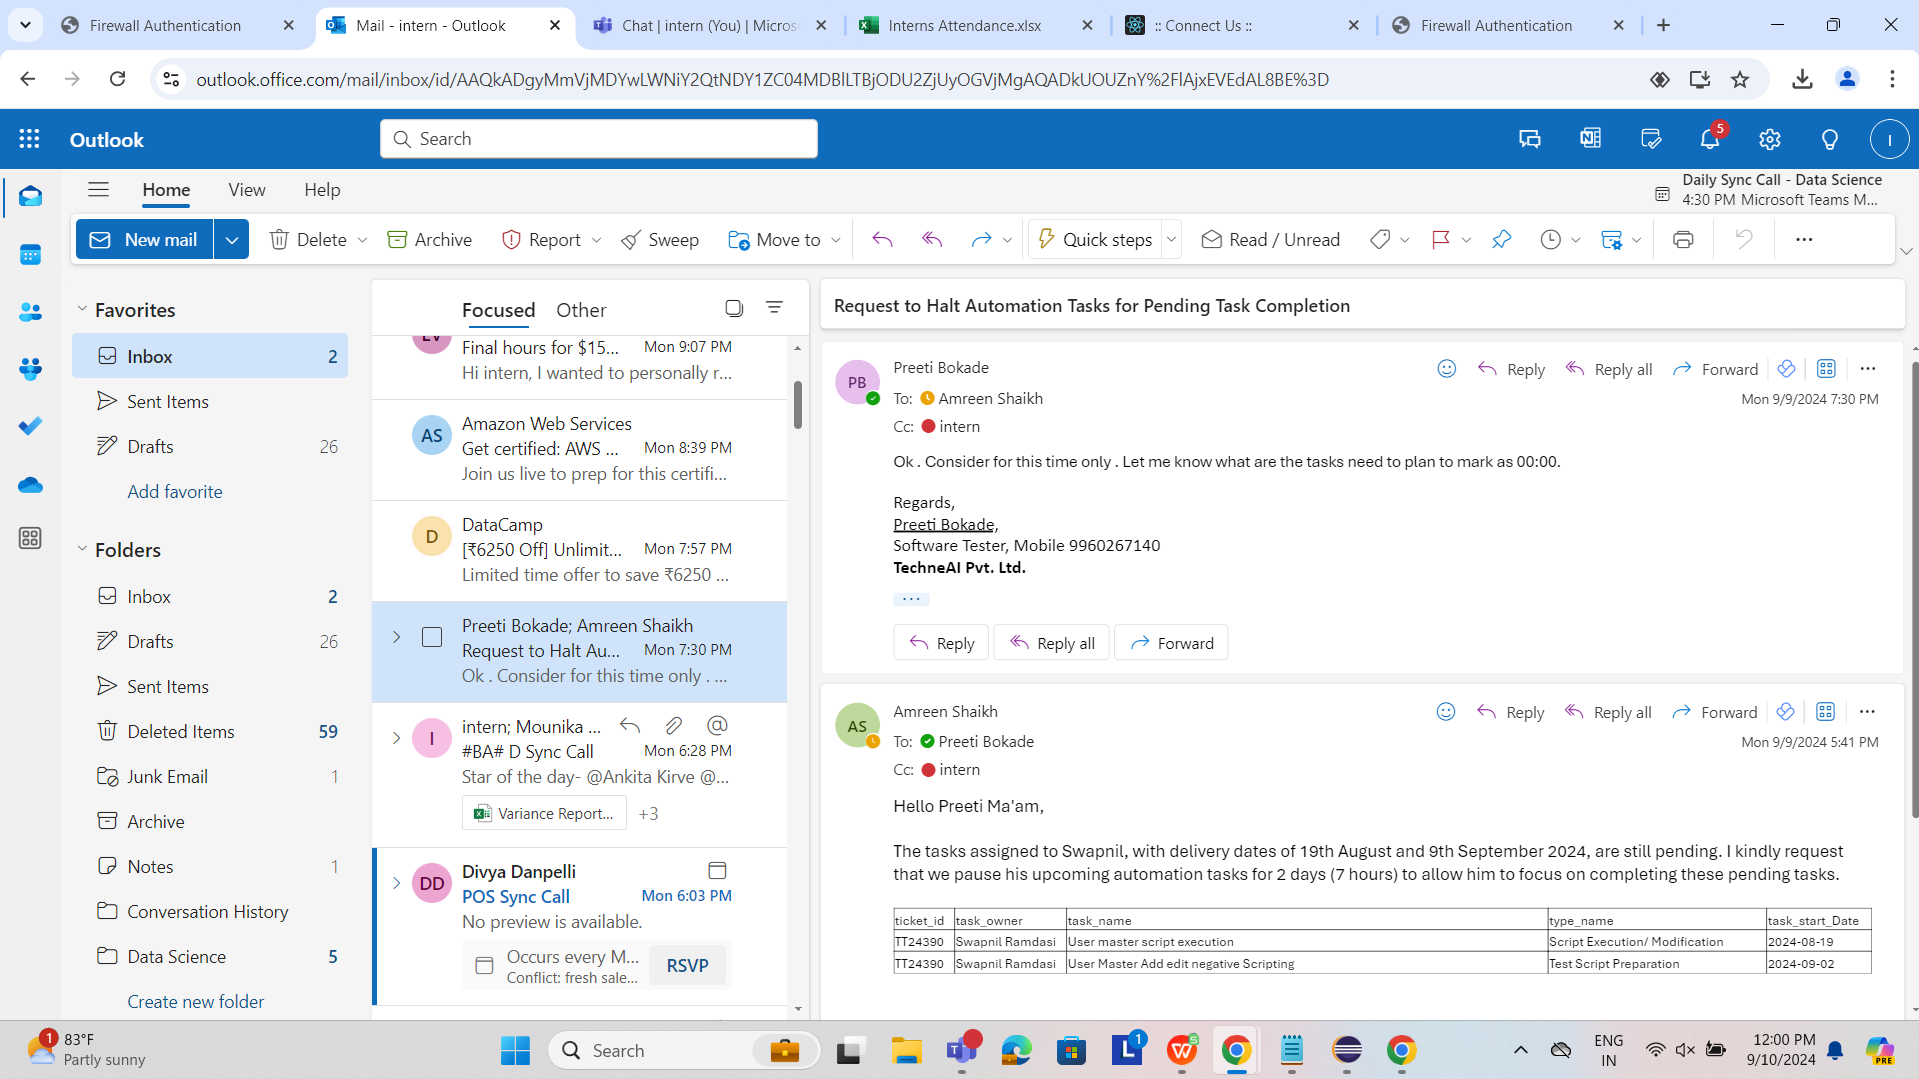Flag the selected message in ribbon

pyautogui.click(x=1441, y=240)
